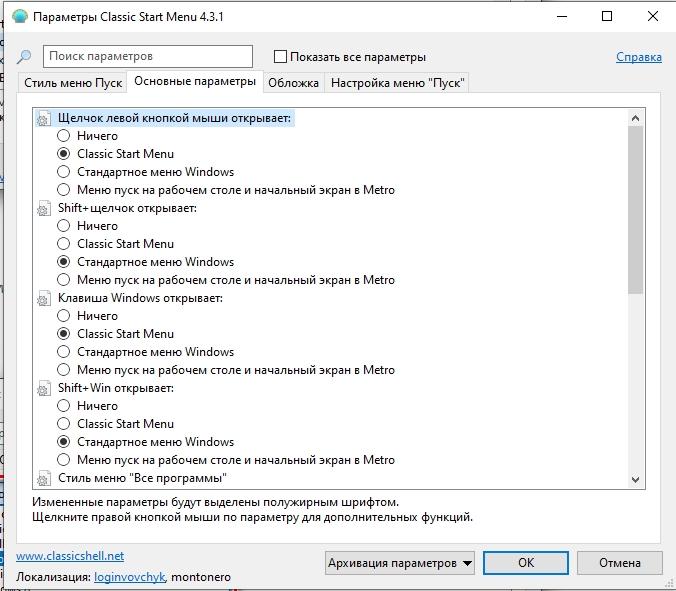Confirm settings with OK button
676x591 pixels.
526,563
